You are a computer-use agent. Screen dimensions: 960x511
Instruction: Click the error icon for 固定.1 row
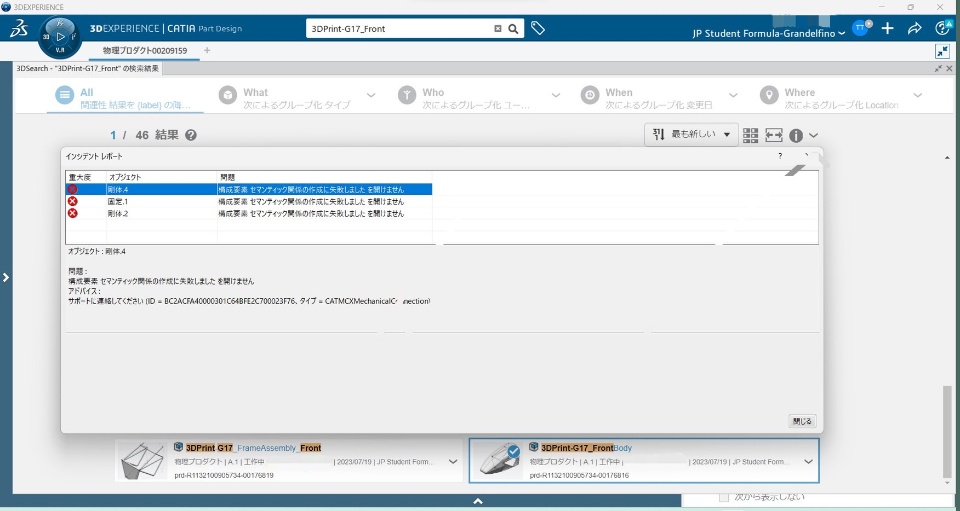[x=73, y=201]
